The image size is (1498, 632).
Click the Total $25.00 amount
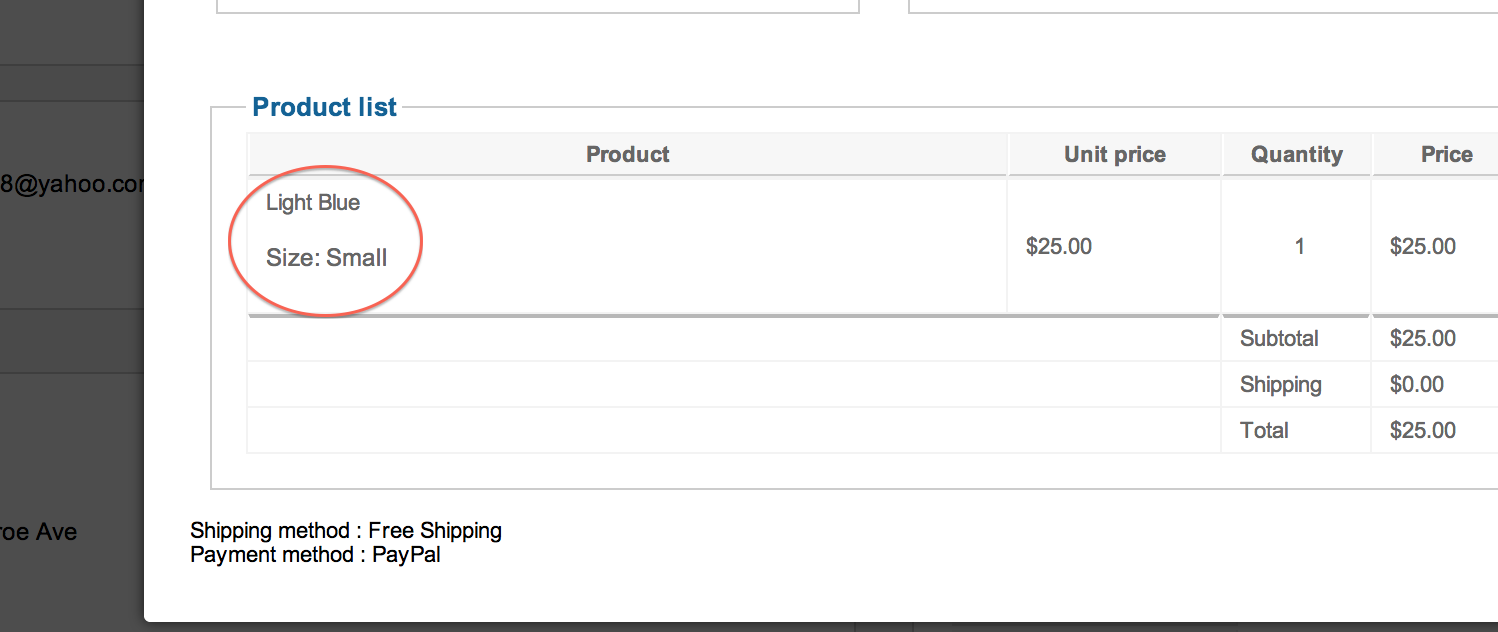click(x=1422, y=431)
